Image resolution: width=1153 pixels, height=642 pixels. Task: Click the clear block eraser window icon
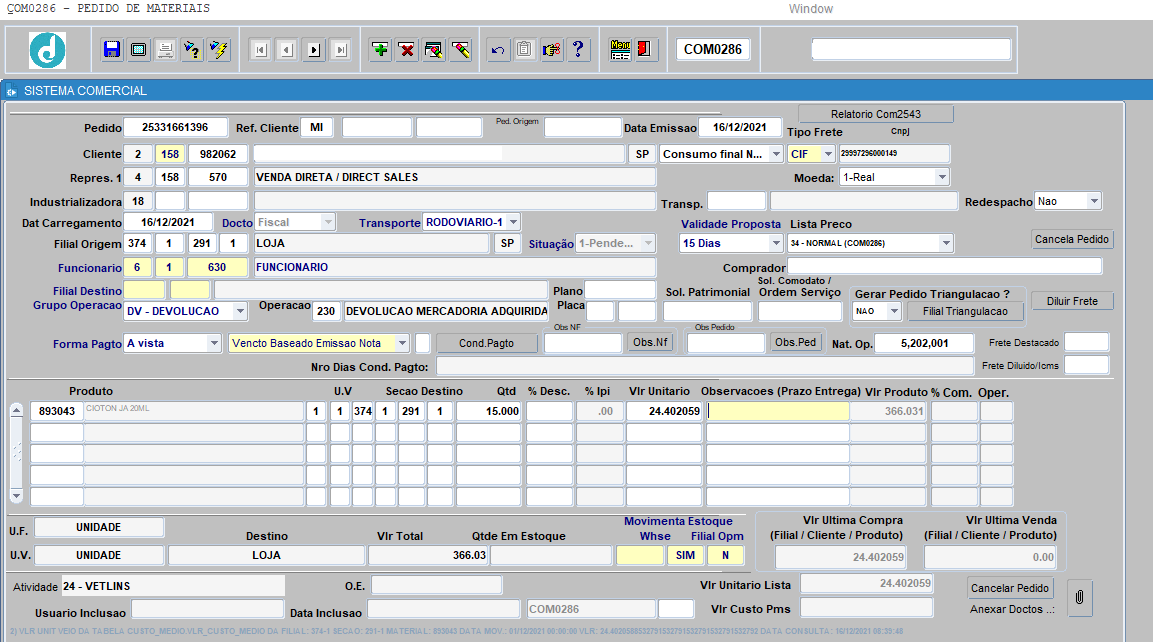434,49
